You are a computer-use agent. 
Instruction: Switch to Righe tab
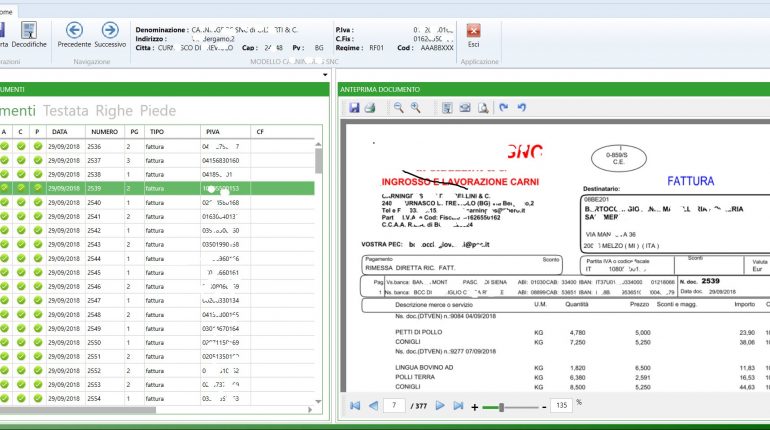(x=114, y=111)
